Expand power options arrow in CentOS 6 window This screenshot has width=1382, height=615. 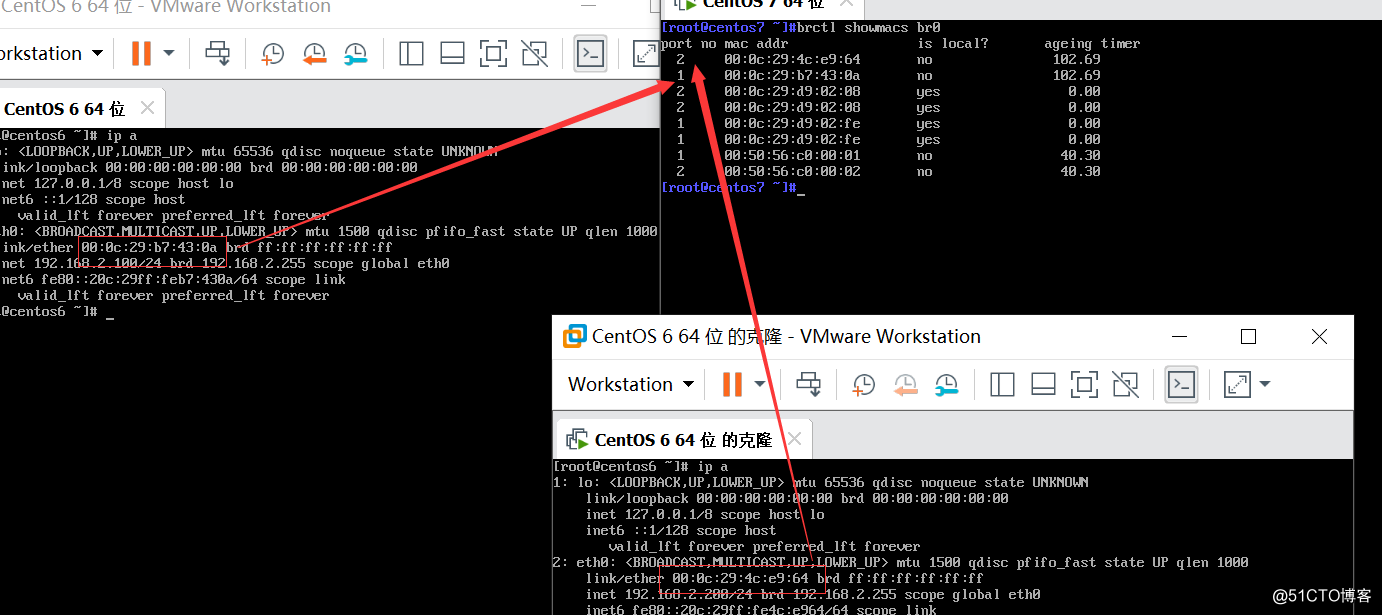[169, 53]
